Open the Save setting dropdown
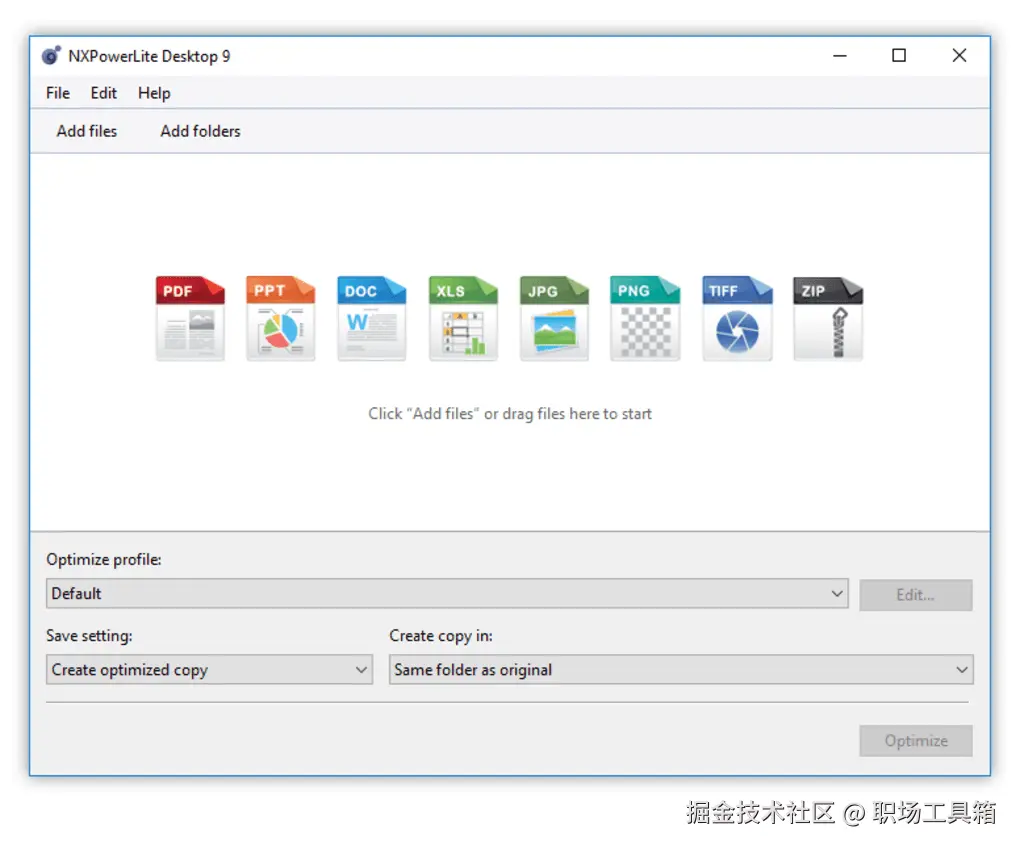This screenshot has height=850, width=1020. click(x=209, y=669)
